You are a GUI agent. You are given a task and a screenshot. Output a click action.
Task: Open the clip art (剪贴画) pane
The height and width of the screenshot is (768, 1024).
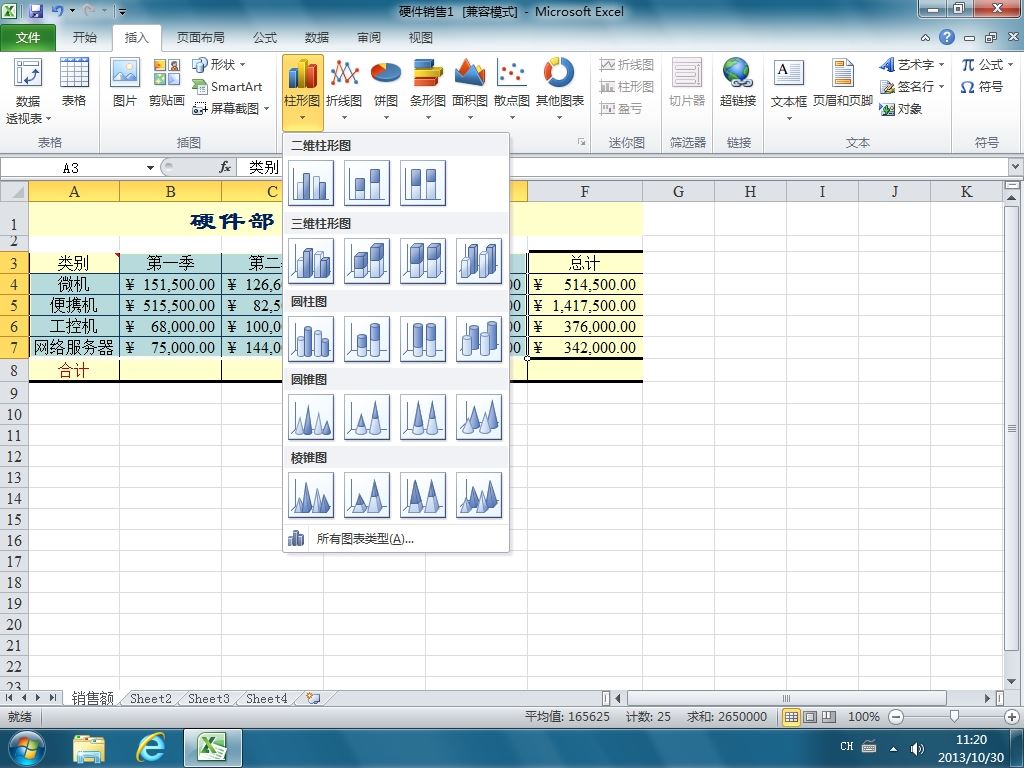(x=167, y=83)
